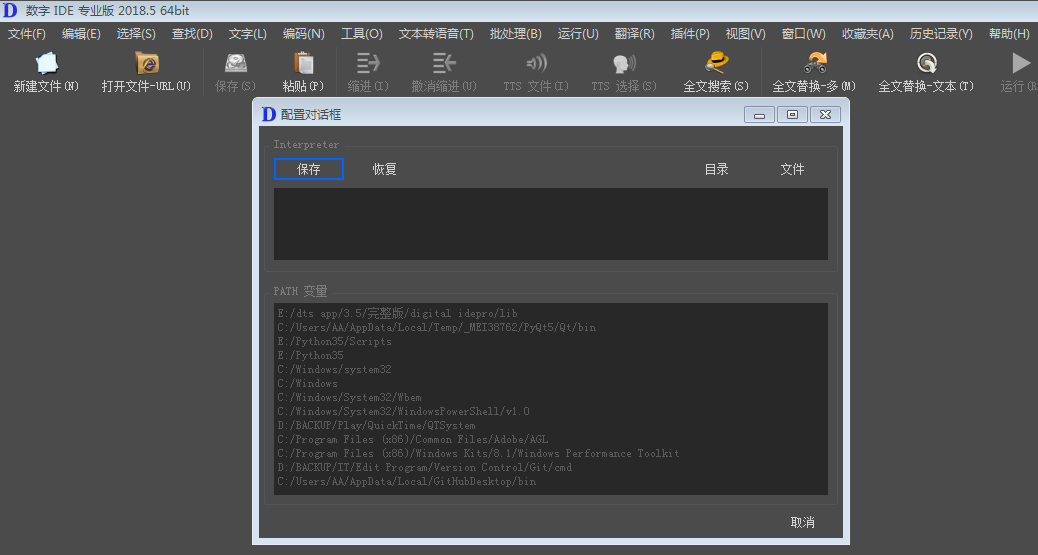Click the 新建文件 (New File) toolbar icon
Viewport: 1038px width, 555px height.
[x=46, y=64]
